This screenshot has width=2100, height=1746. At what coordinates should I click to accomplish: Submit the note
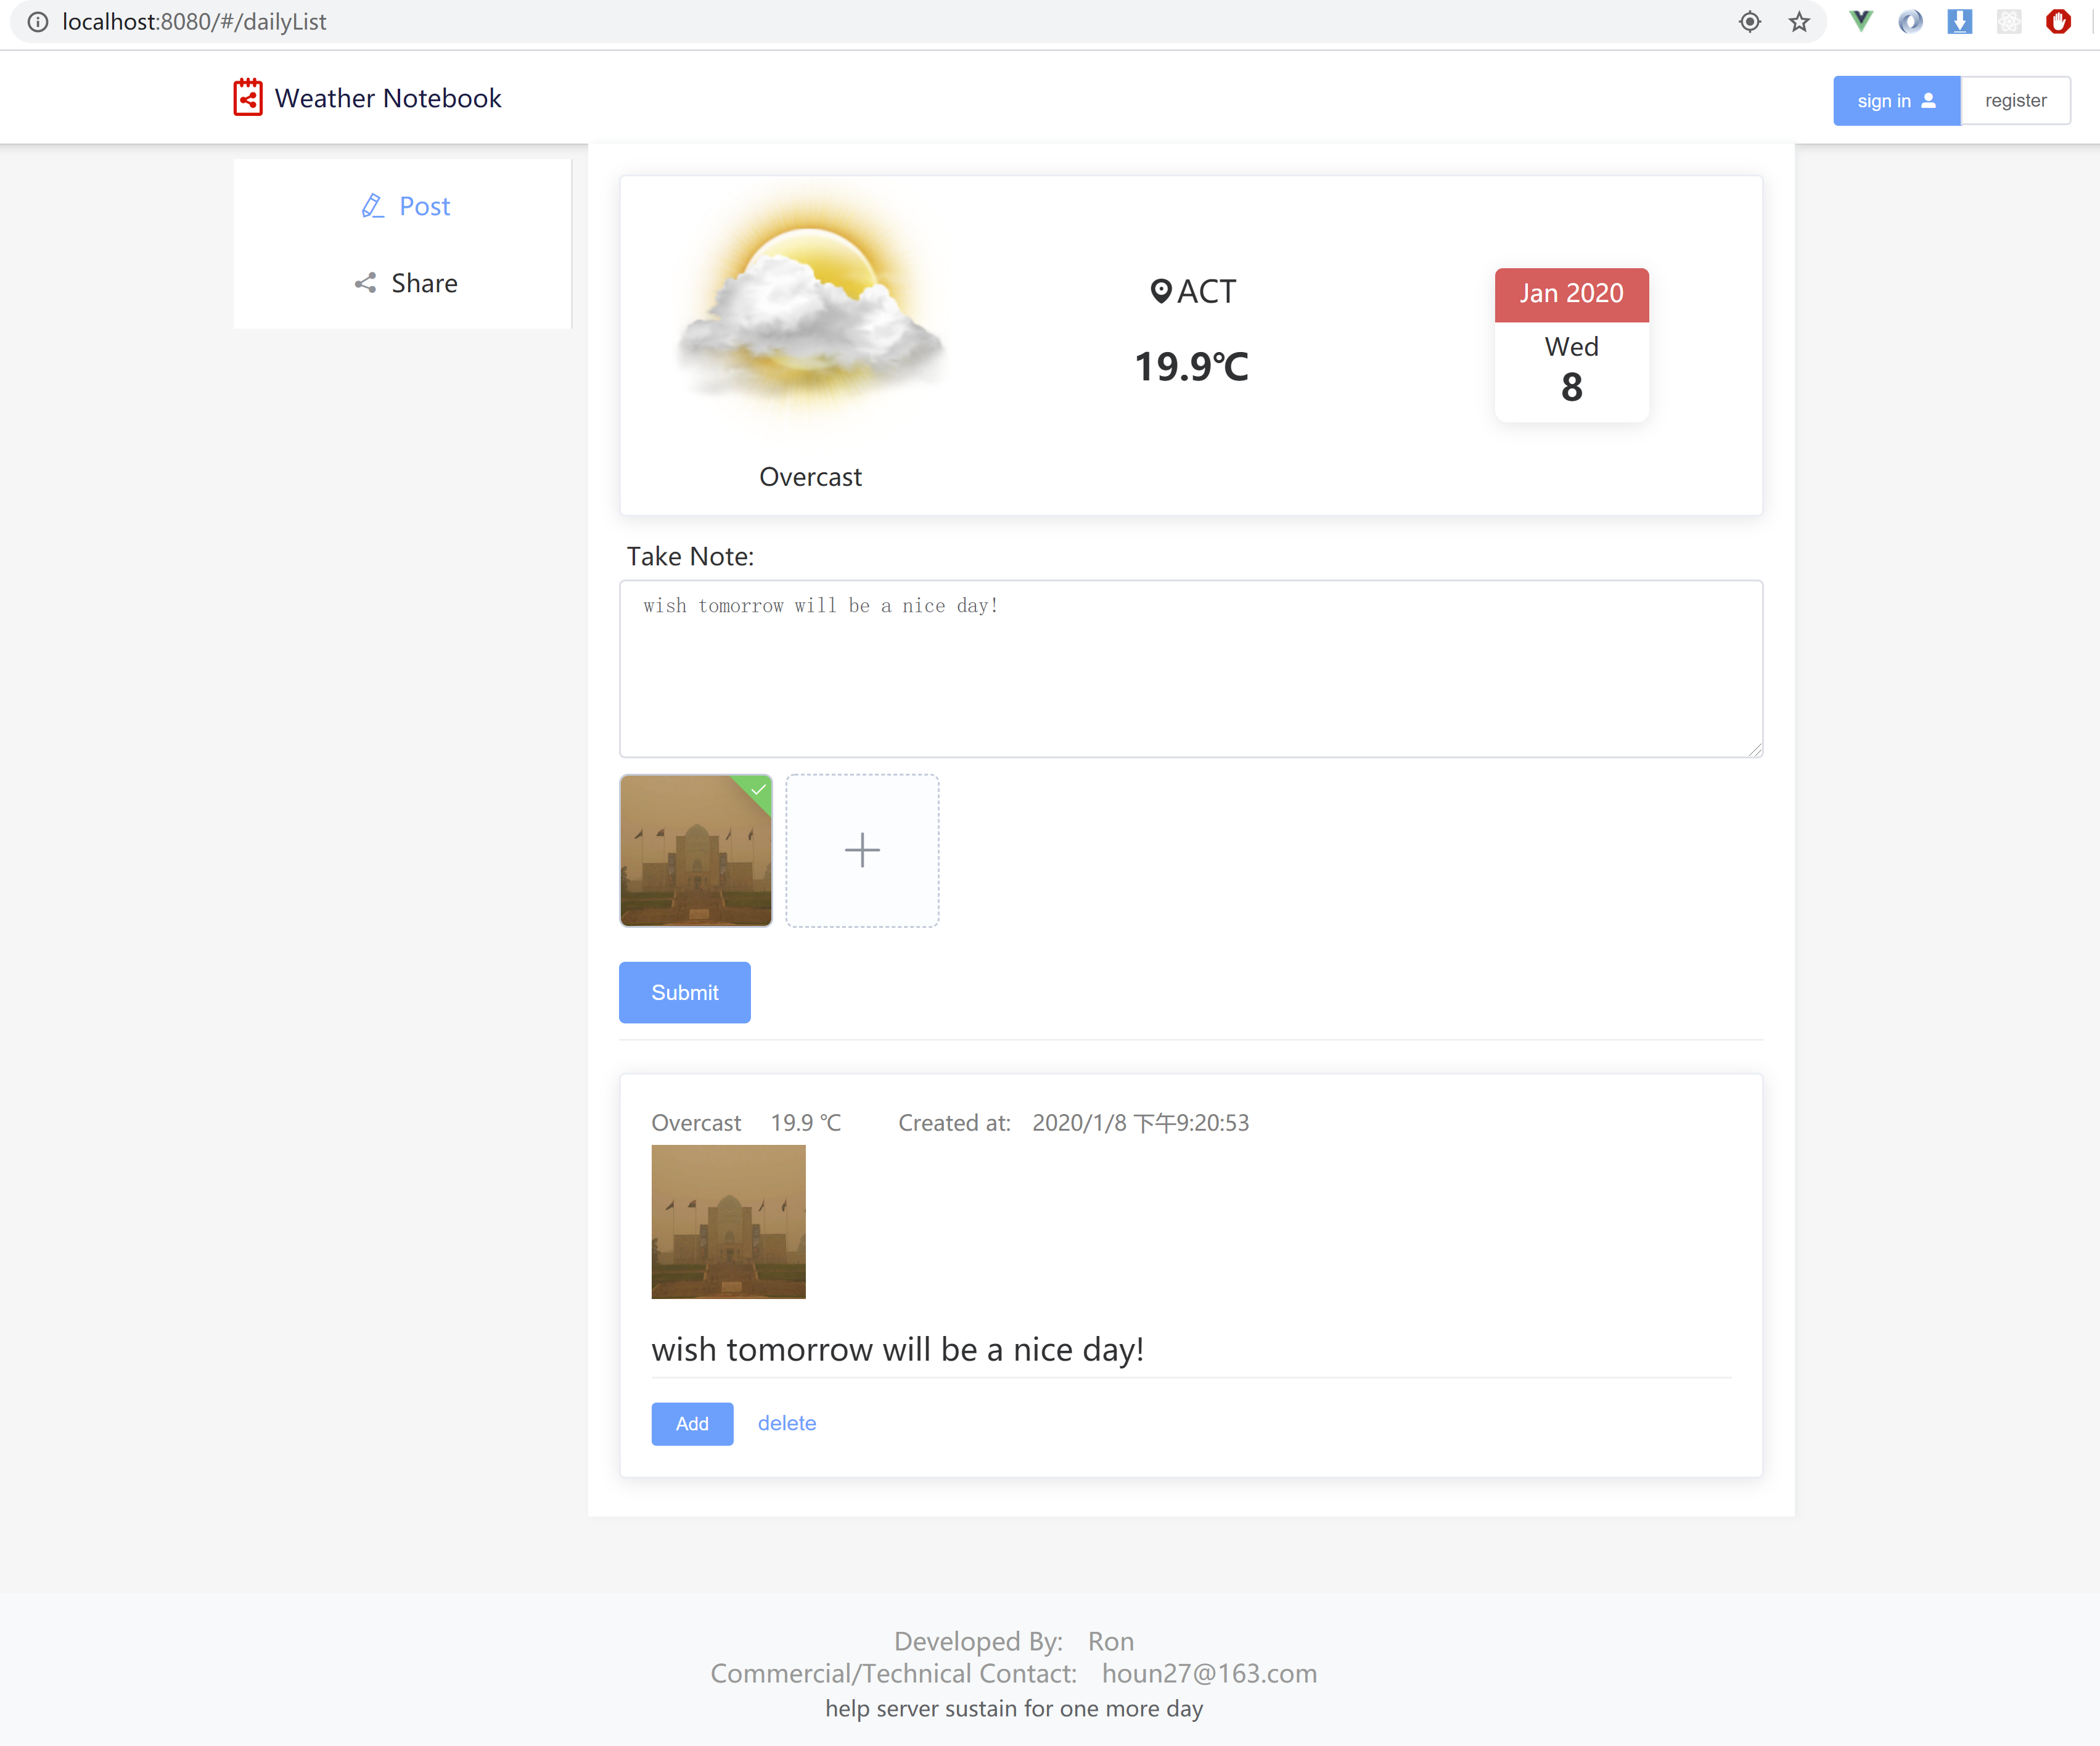coord(684,992)
